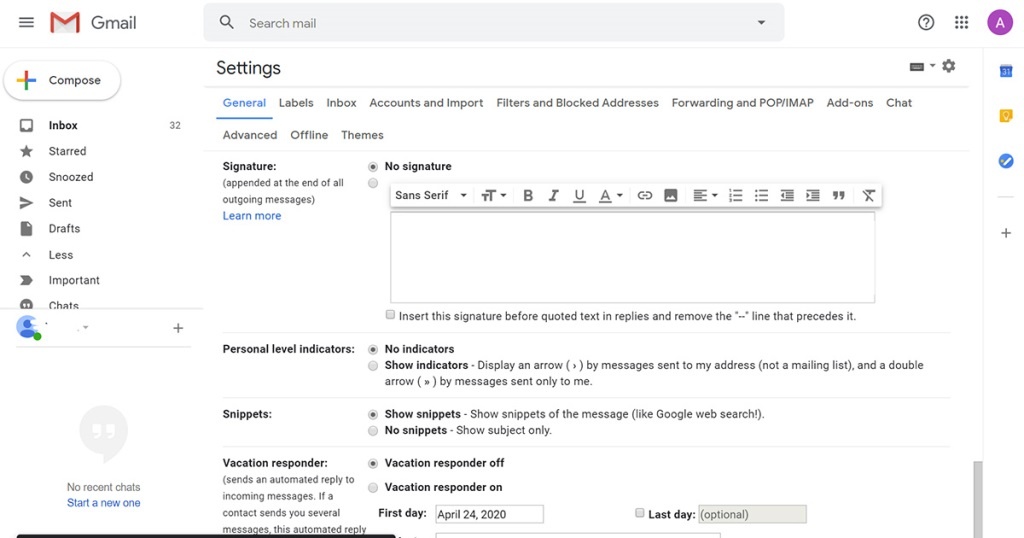Apply numbered list in signature editor

(x=735, y=196)
